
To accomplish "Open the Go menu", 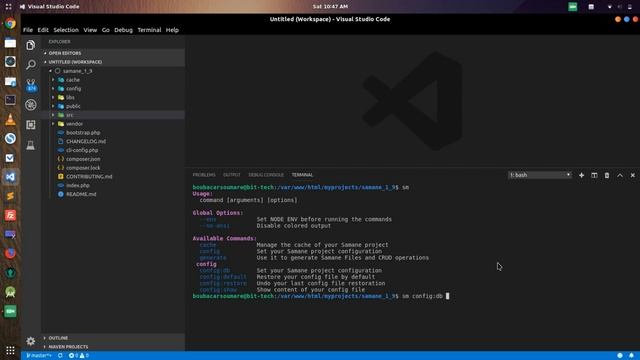I will 105,30.
